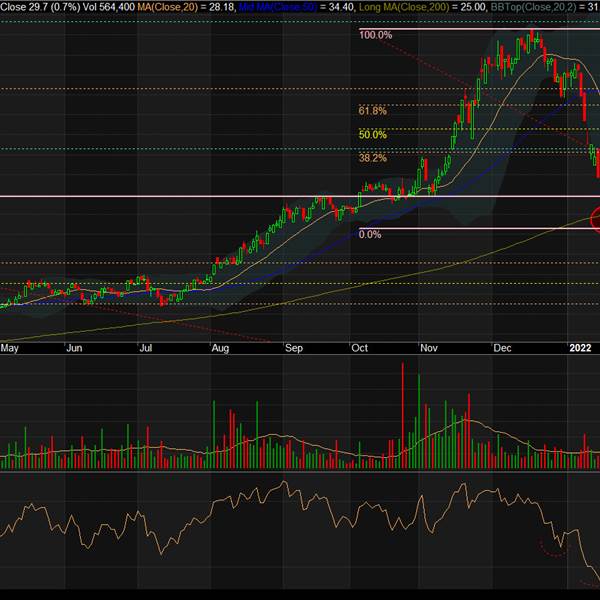Click the 'Vol 564,400' volume readout
Viewport: 600px width, 600px height.
[x=109, y=7]
